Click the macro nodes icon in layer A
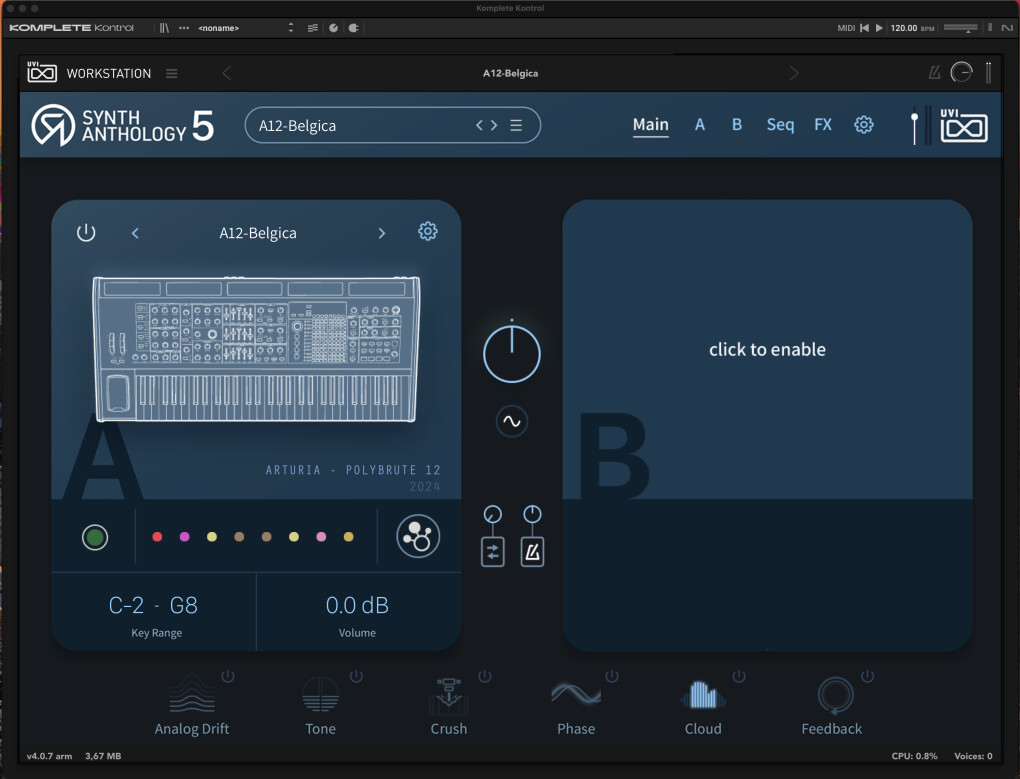1020x779 pixels. 418,536
